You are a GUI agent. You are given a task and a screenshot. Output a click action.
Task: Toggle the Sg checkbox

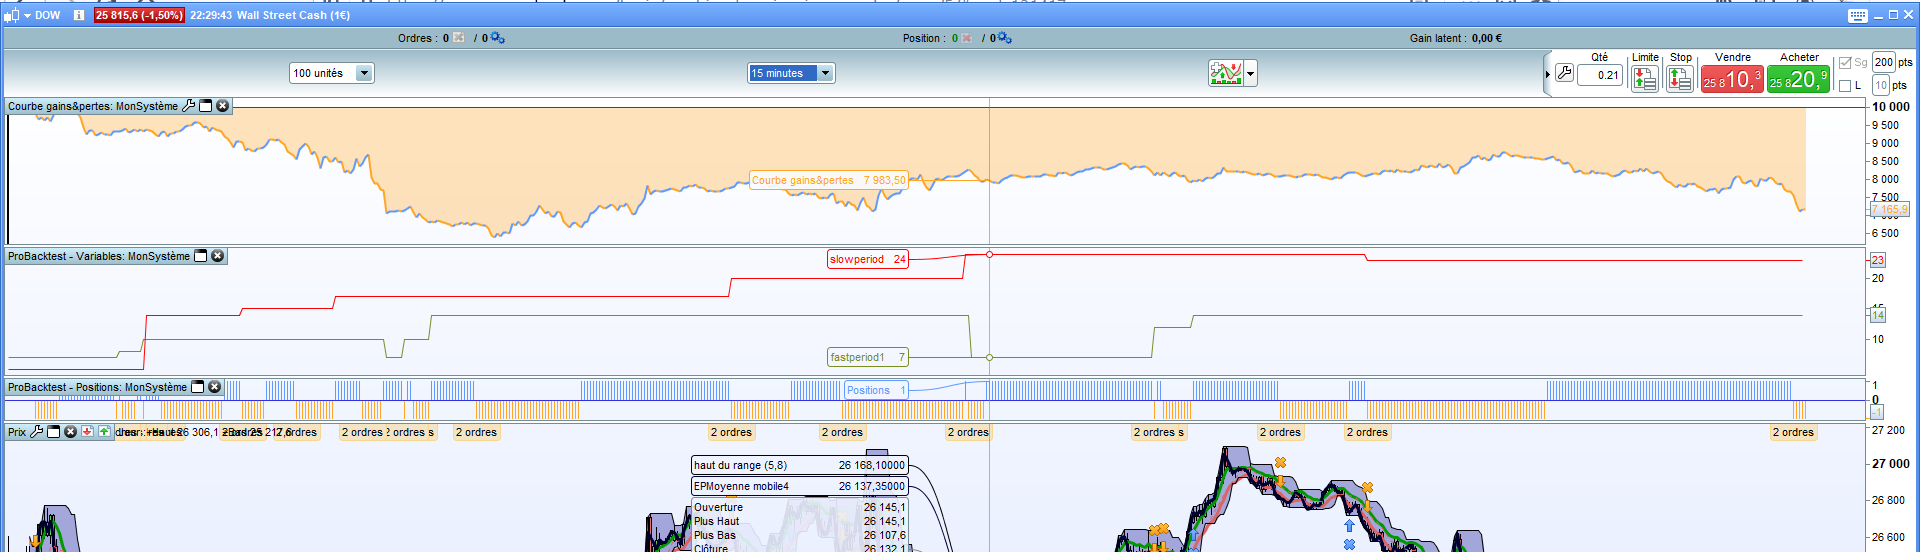[x=1845, y=62]
